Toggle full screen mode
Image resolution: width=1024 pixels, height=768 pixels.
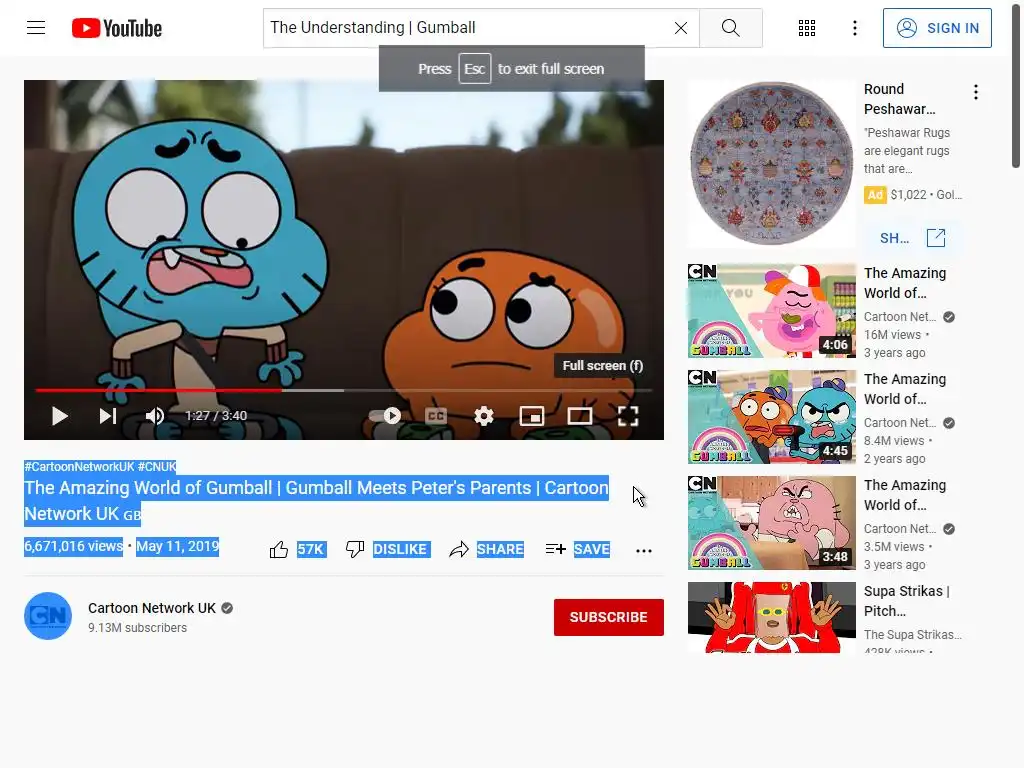tap(628, 416)
